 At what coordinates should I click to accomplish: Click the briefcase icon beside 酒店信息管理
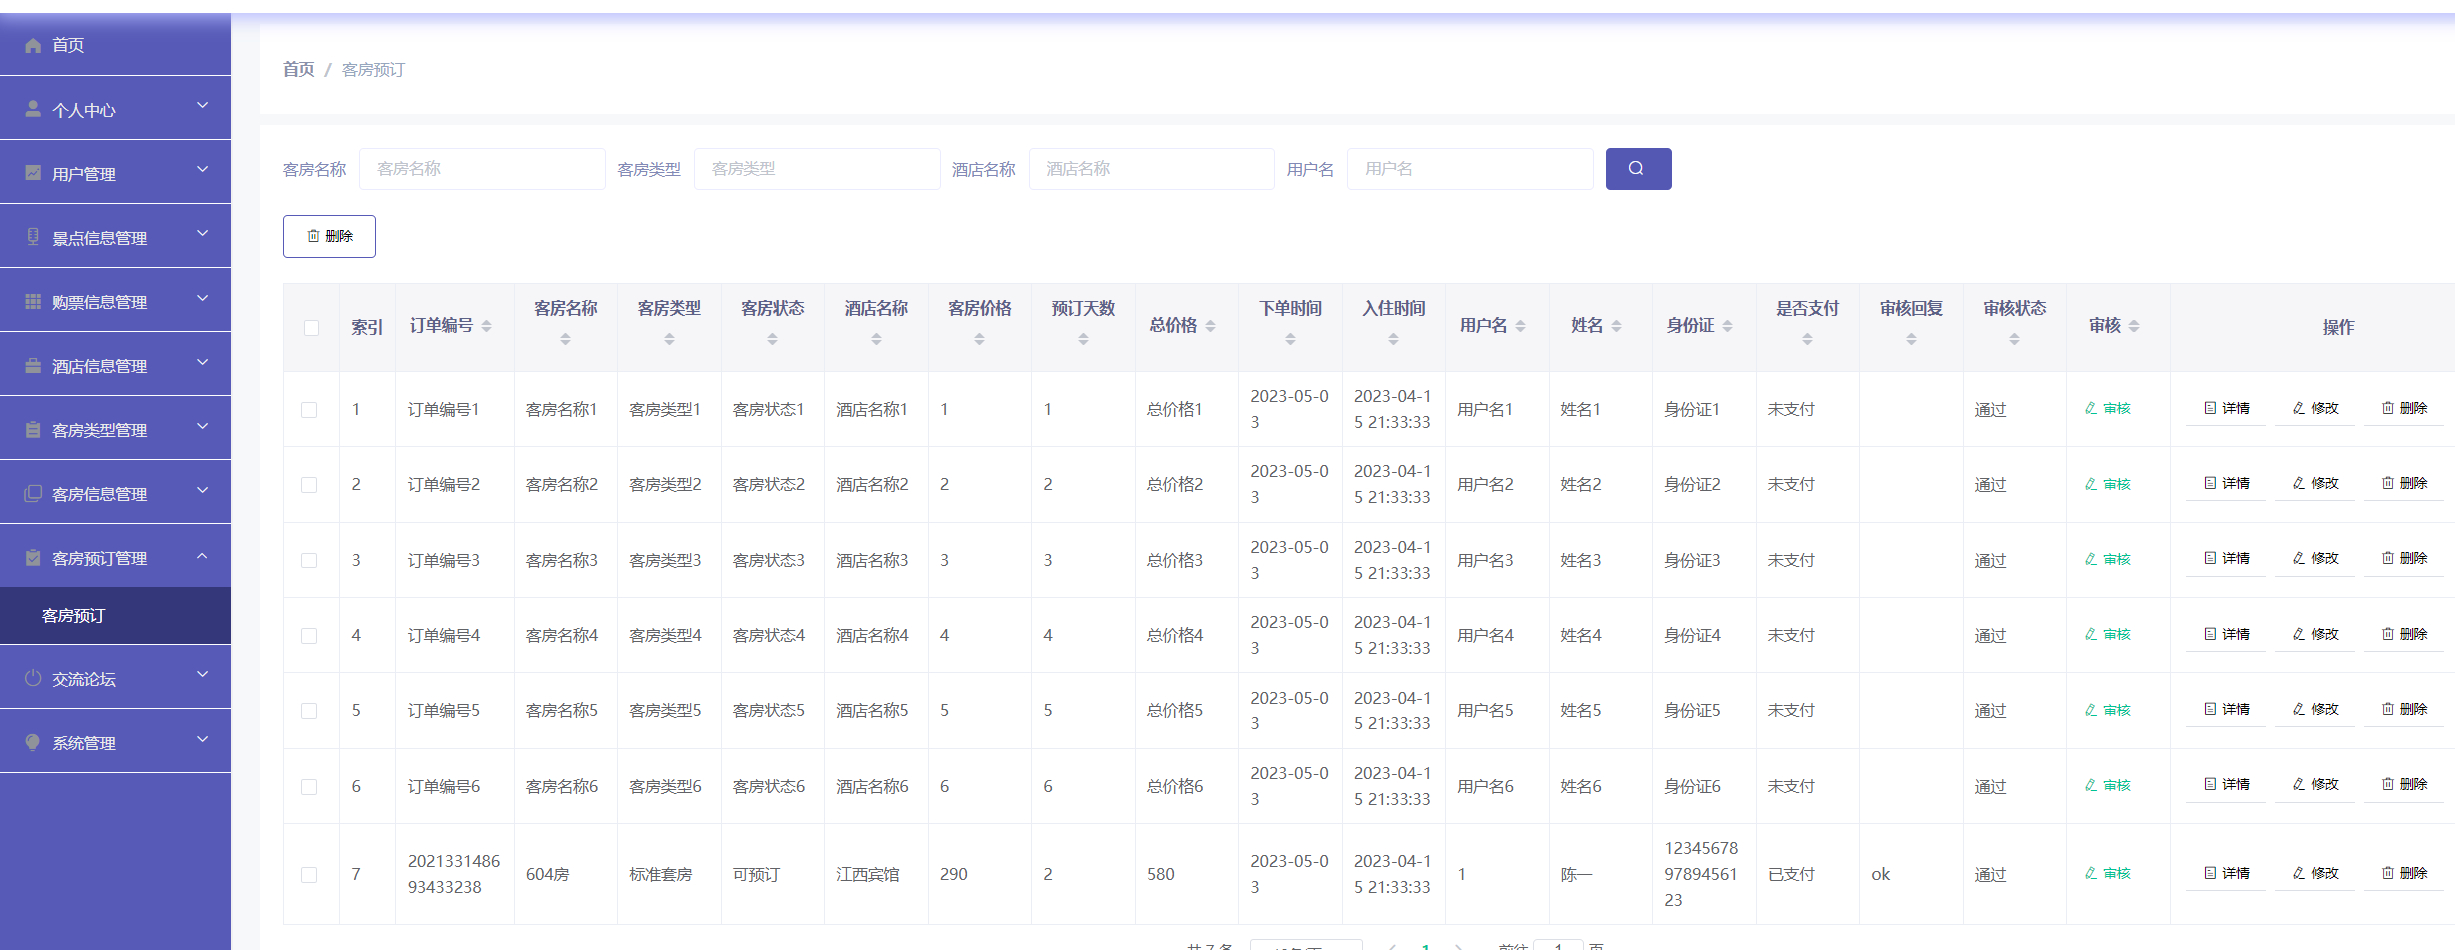click(x=33, y=365)
